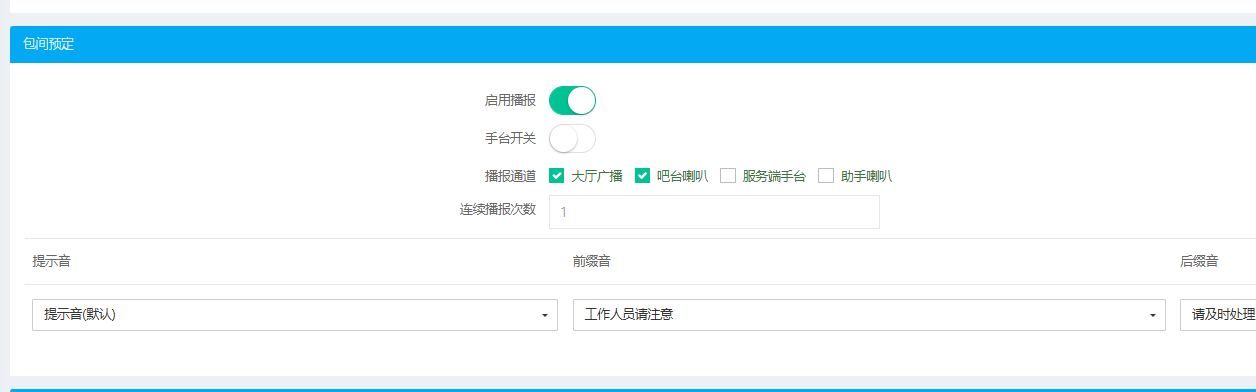Open the 工作人员请注意 prefix dropdown
1256x392 pixels.
coord(869,315)
